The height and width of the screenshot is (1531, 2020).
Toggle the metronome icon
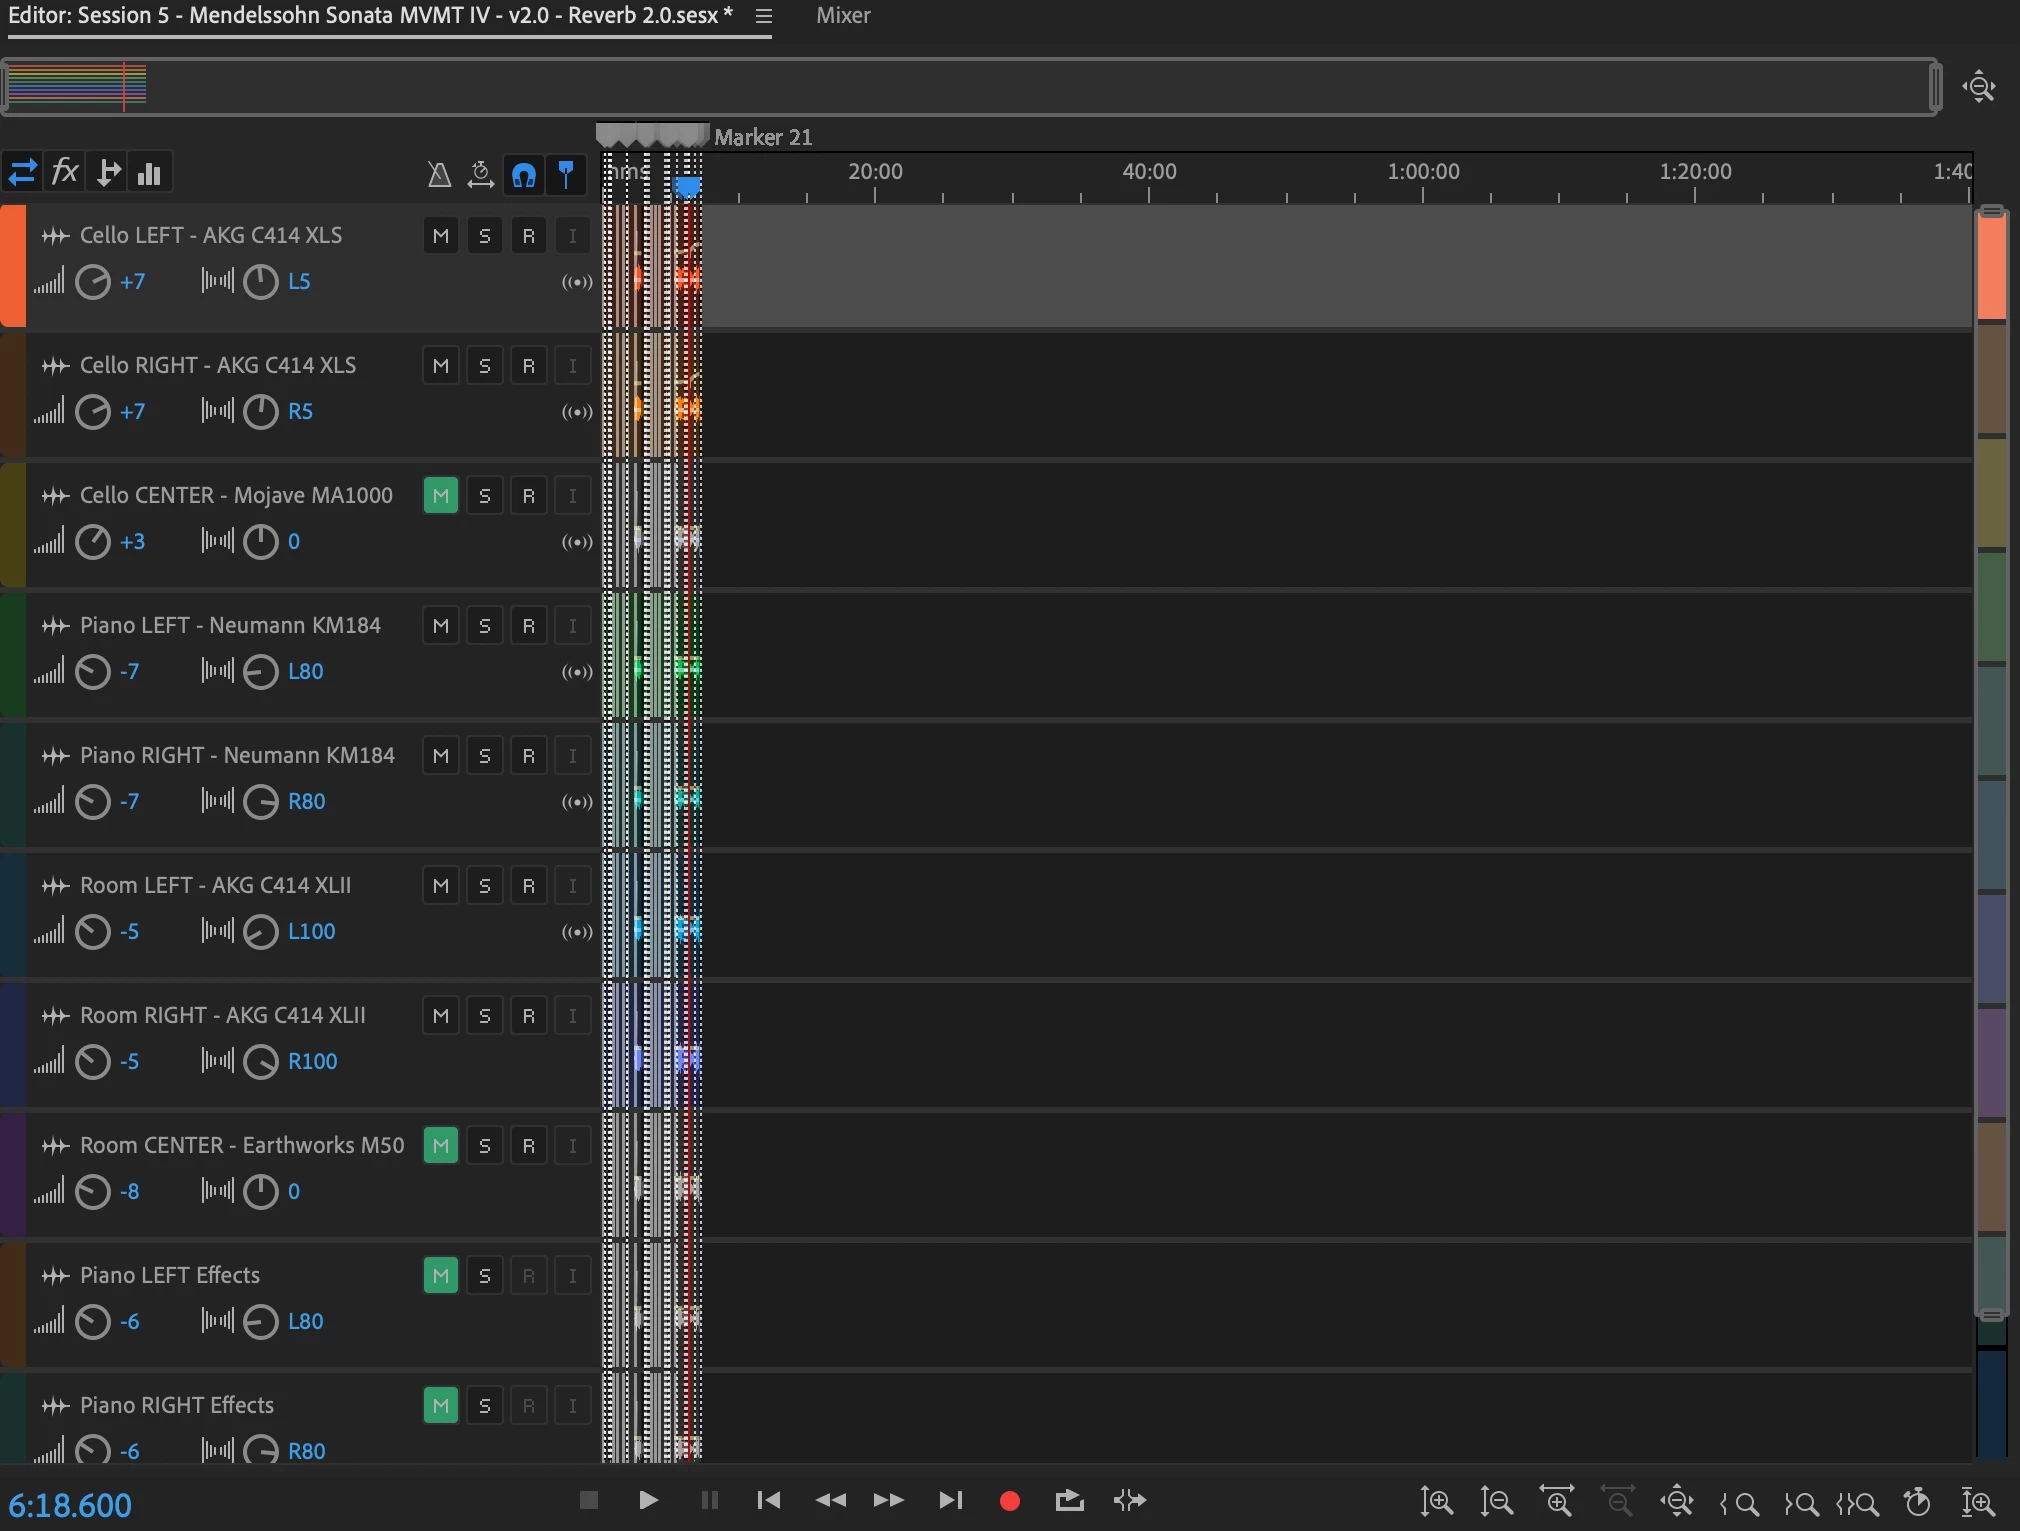[439, 174]
